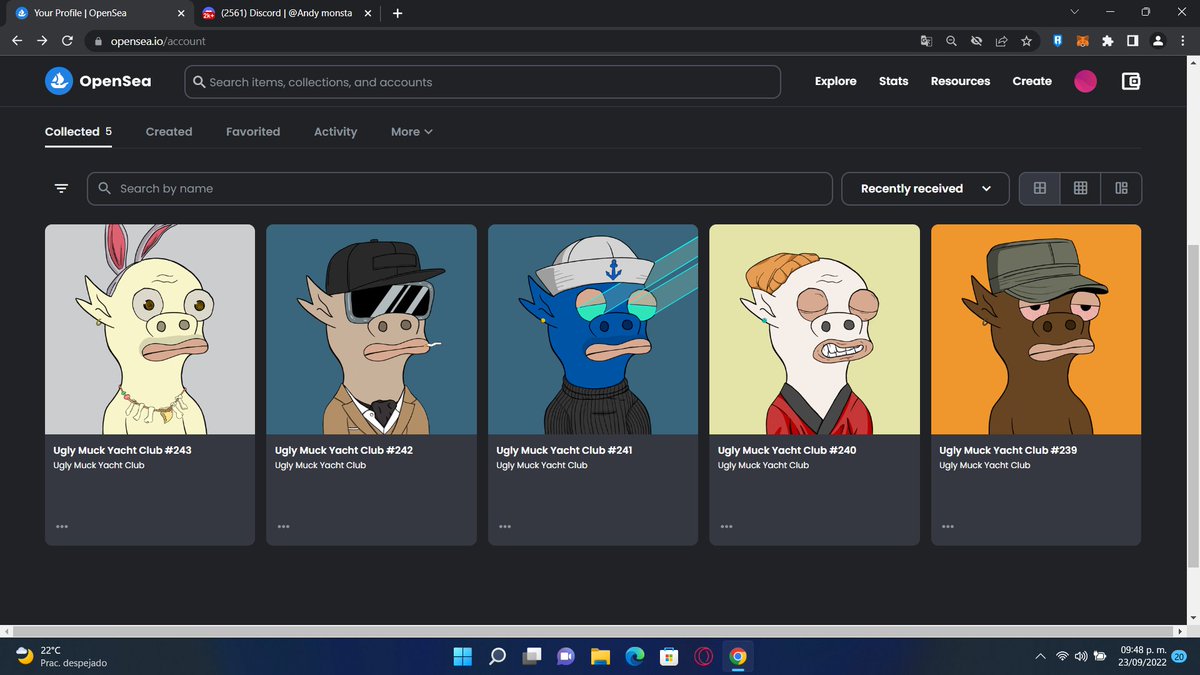Reload the page
1200x675 pixels.
tap(67, 41)
